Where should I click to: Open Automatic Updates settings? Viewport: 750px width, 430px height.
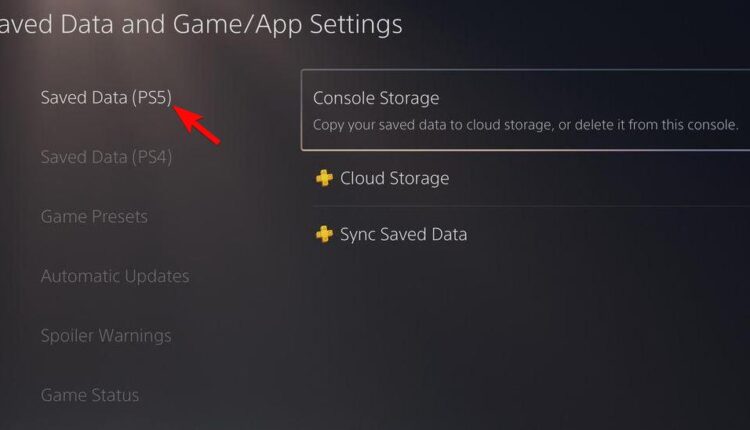[115, 276]
